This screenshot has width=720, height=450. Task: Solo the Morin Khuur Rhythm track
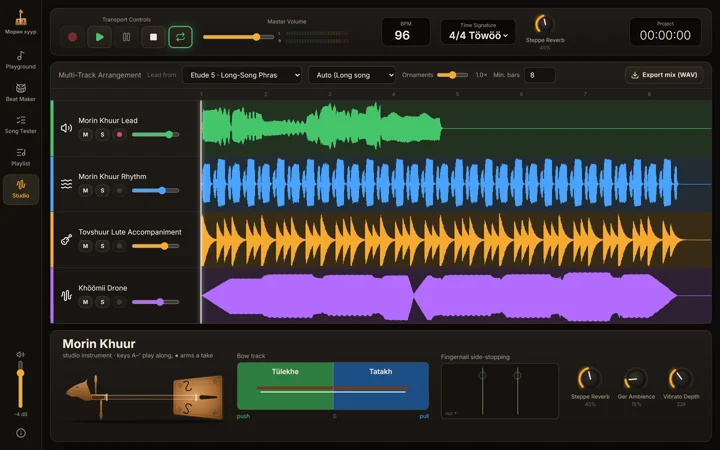click(x=102, y=191)
